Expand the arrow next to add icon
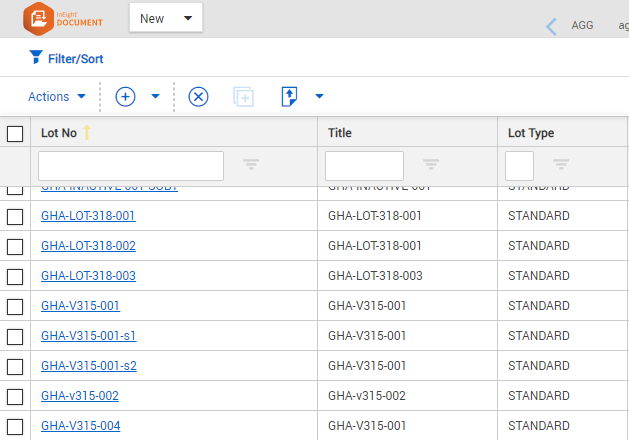The height and width of the screenshot is (440, 629). pos(156,97)
